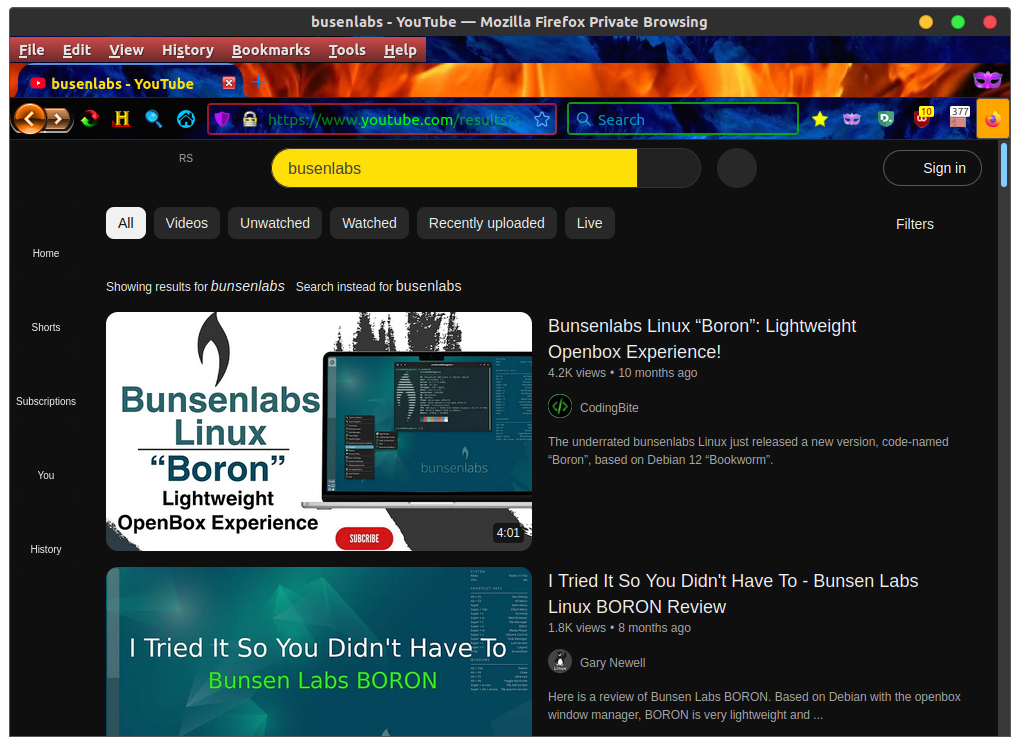Open bookmarks with the yellow star icon

820,119
